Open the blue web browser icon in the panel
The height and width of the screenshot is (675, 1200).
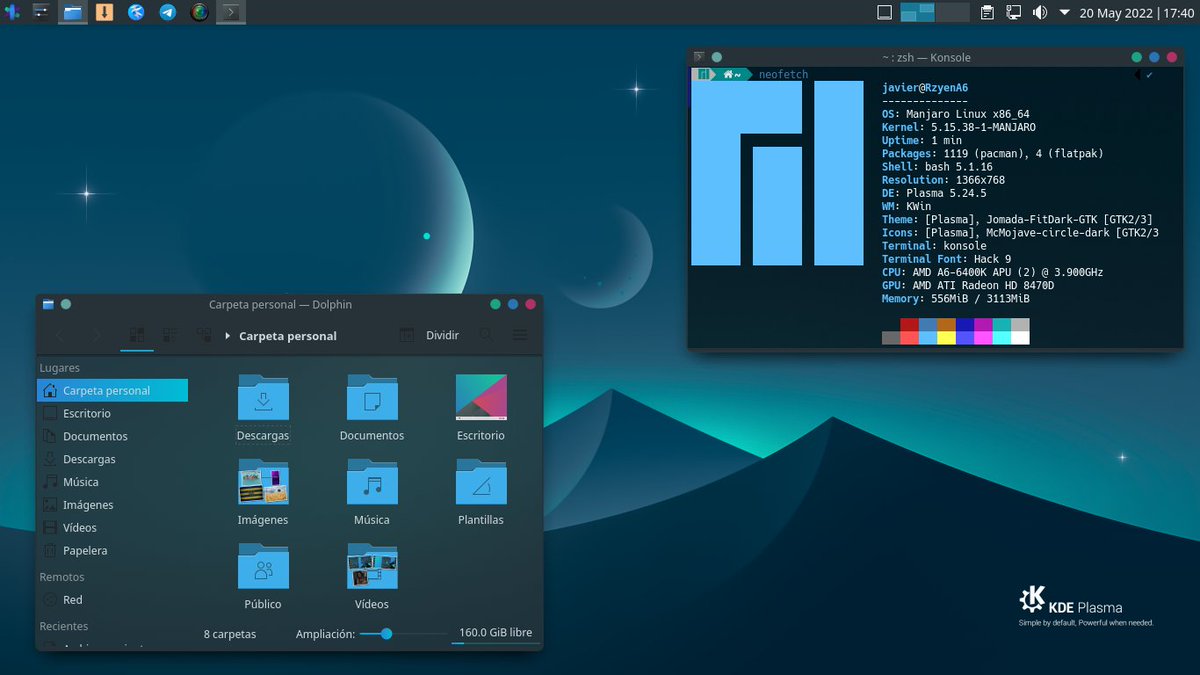(136, 13)
